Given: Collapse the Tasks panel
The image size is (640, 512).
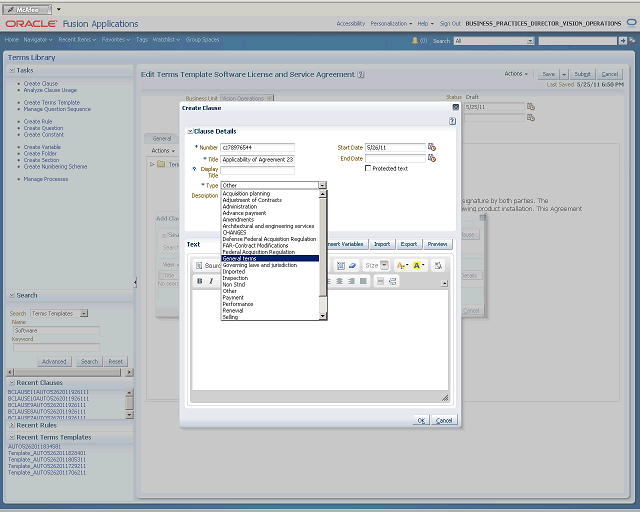Looking at the screenshot, I should click(12, 70).
